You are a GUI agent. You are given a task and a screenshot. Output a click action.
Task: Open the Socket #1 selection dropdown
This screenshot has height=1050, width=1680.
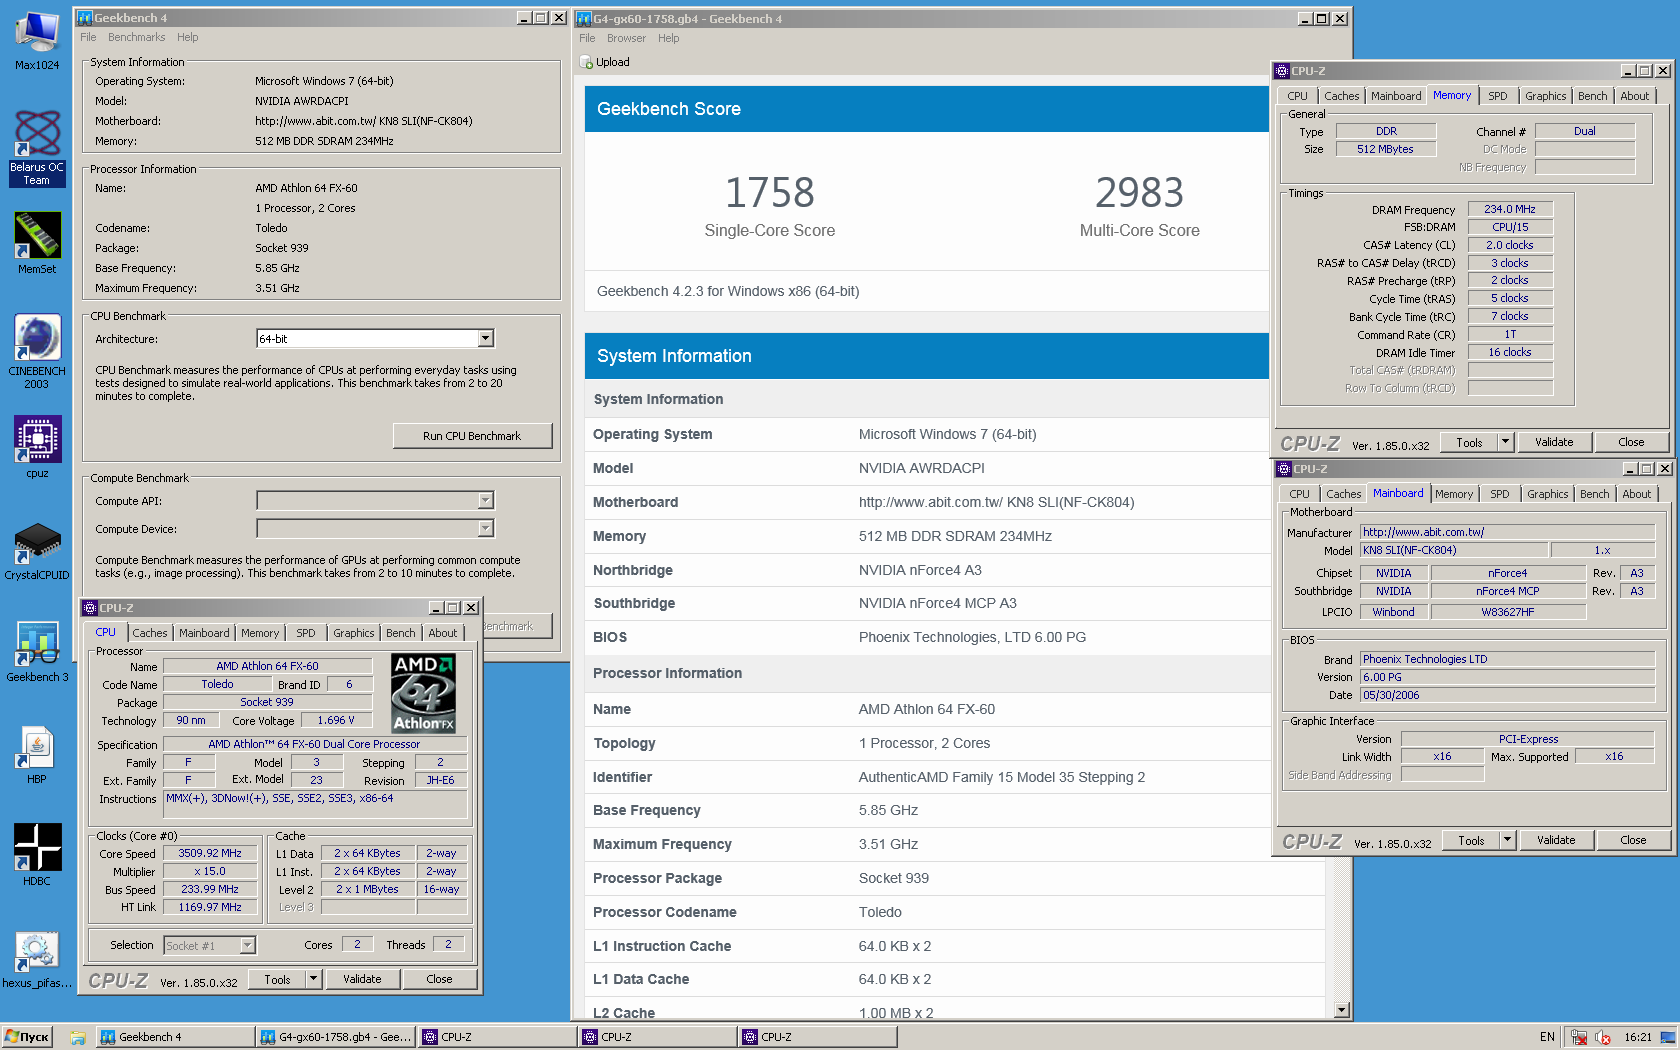247,945
